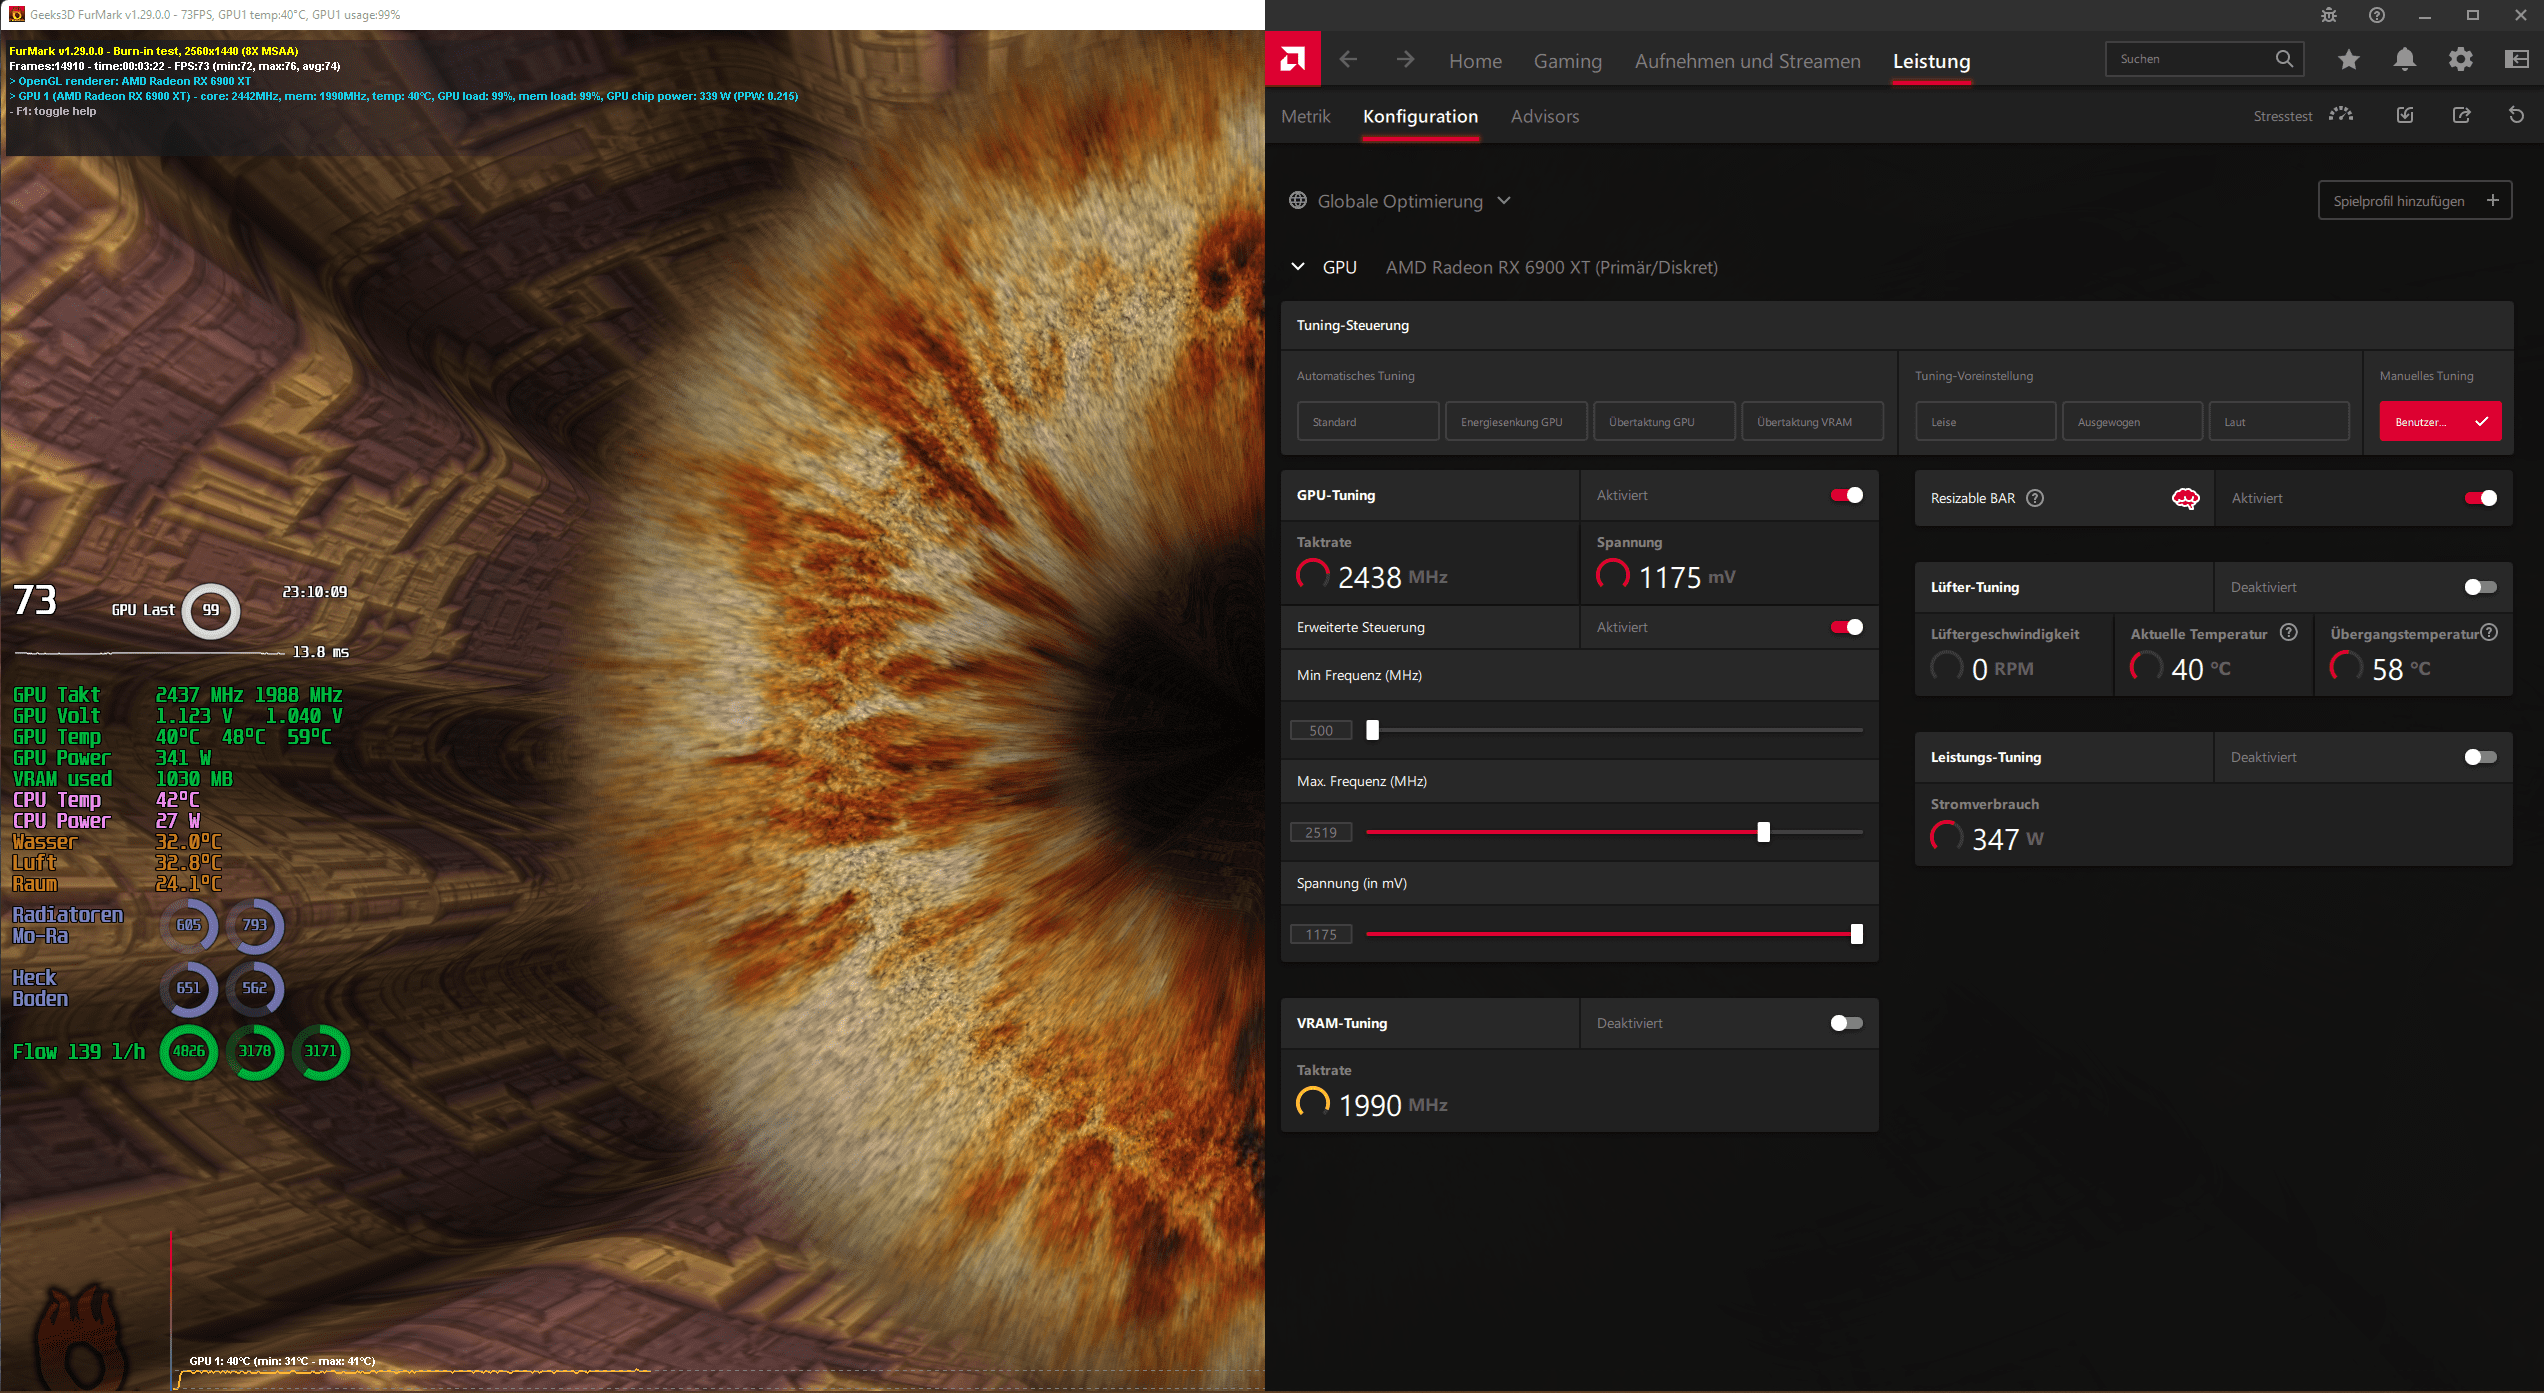Viewport: 2544px width, 1393px height.
Task: Toggle GPU-Tuning switch off
Action: (1847, 495)
